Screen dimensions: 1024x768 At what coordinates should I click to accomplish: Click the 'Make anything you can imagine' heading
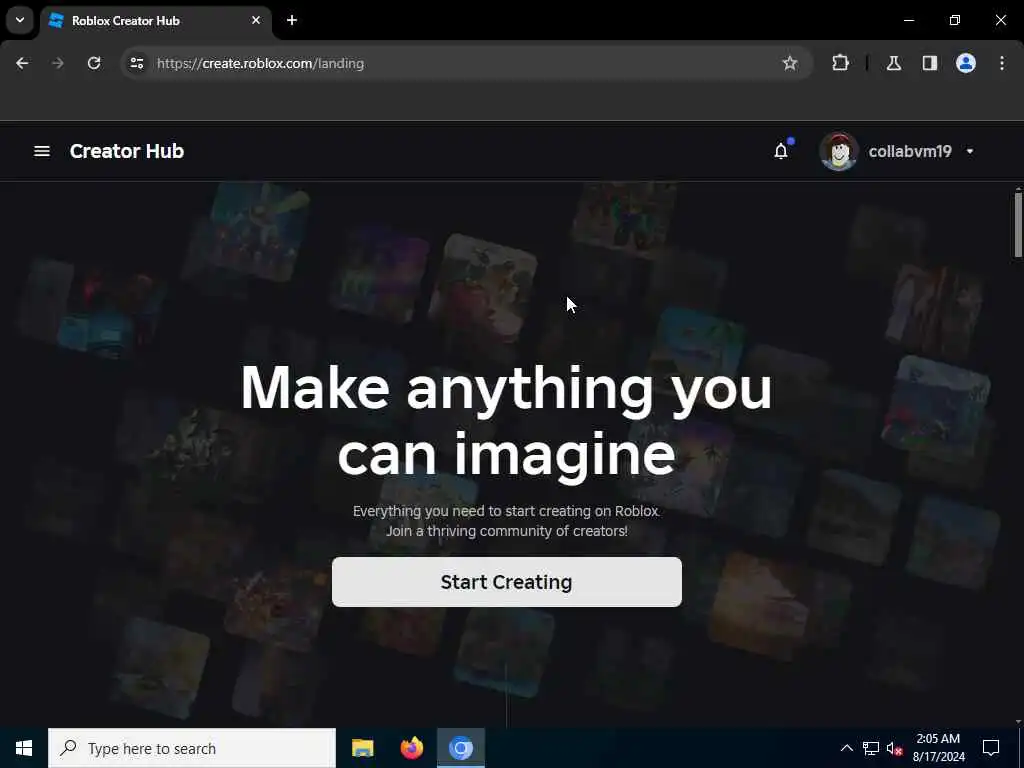click(506, 421)
